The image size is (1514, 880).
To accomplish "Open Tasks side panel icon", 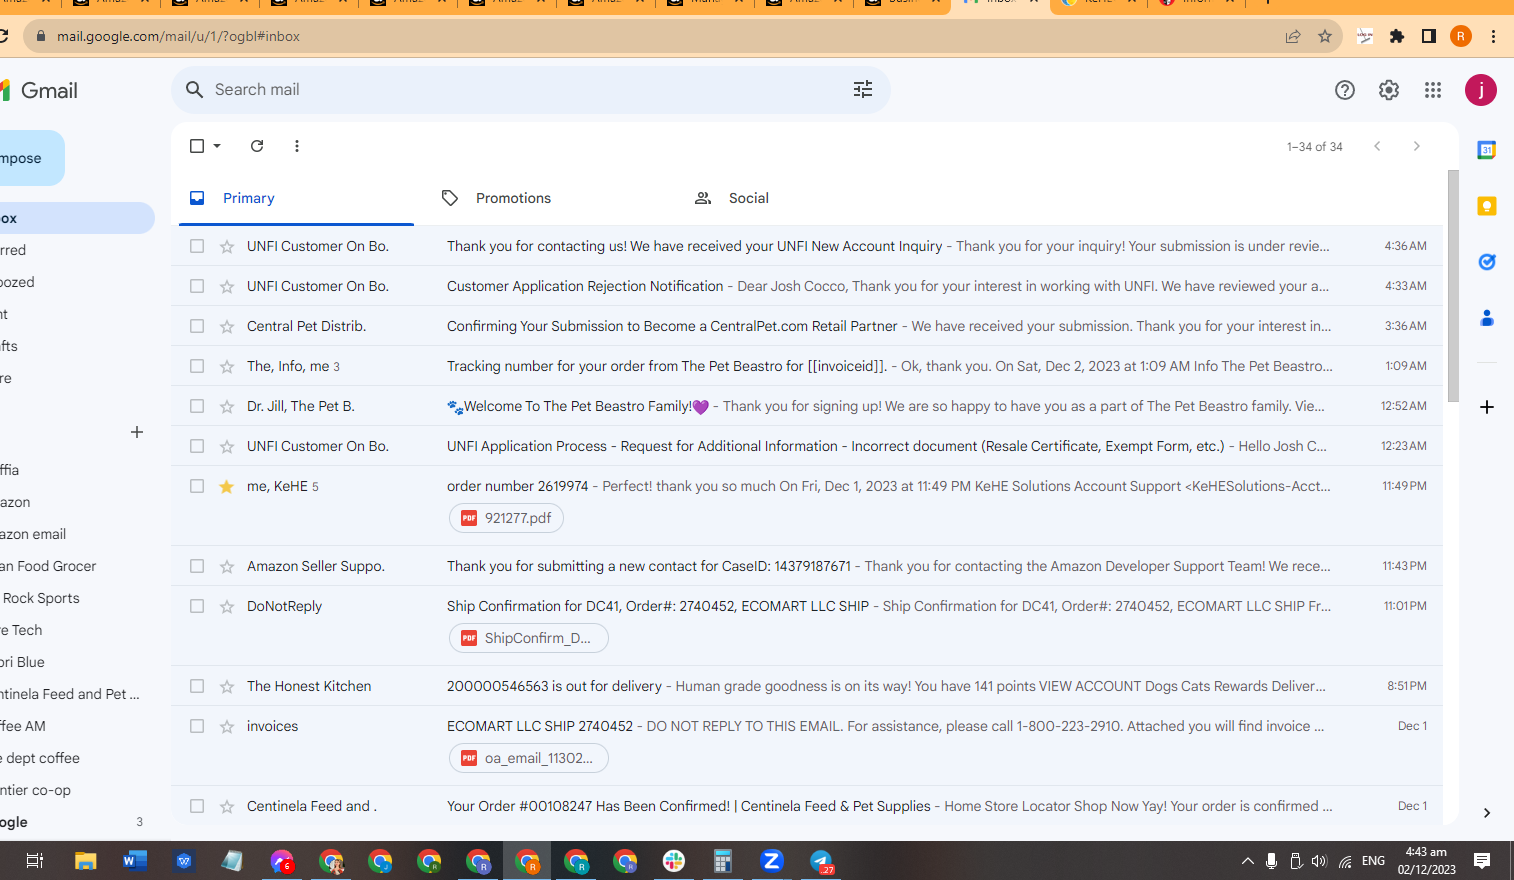I will pos(1487,262).
